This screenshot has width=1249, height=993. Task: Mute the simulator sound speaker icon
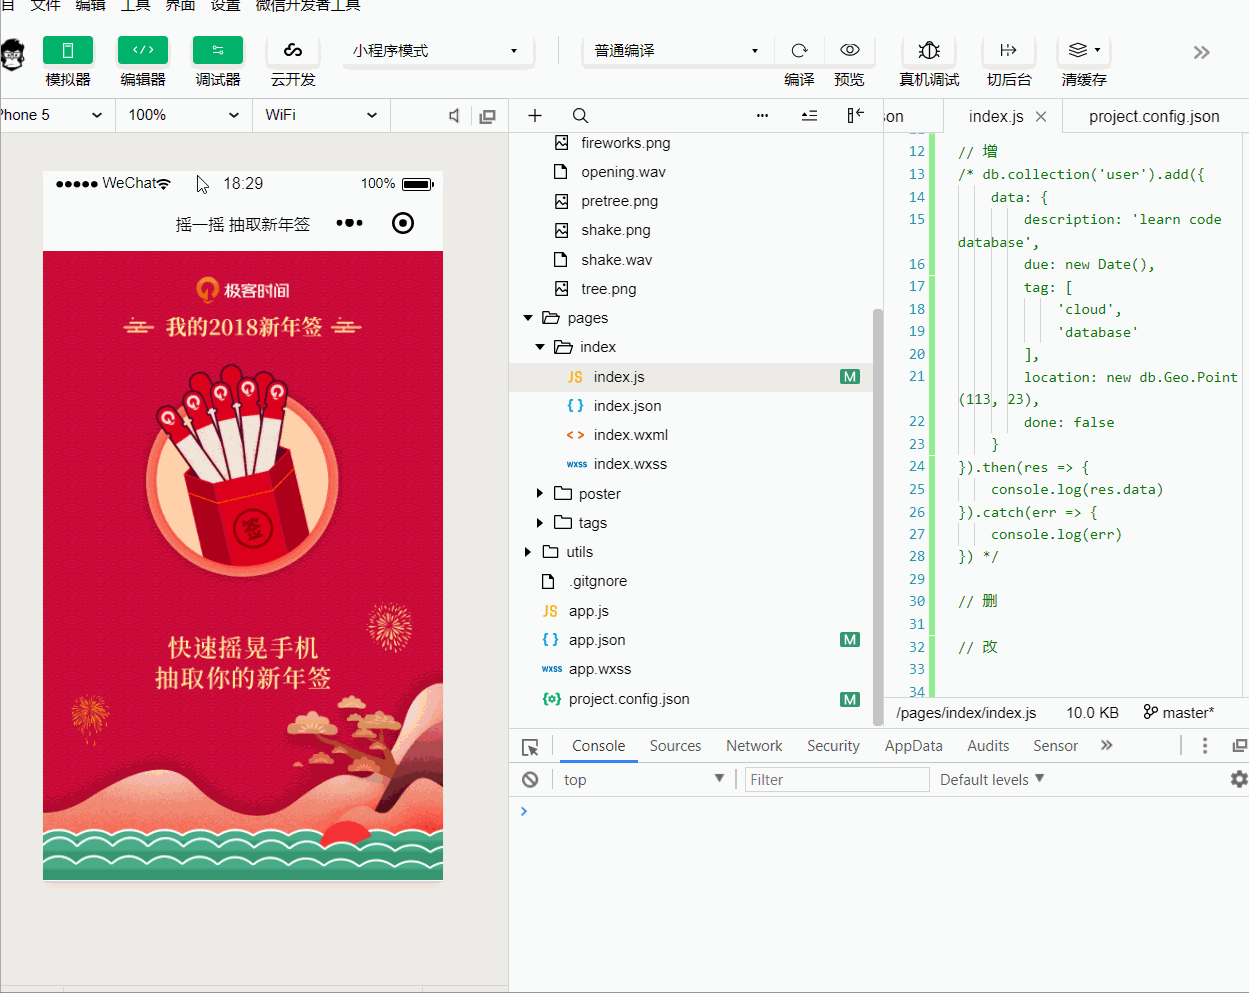pos(454,116)
